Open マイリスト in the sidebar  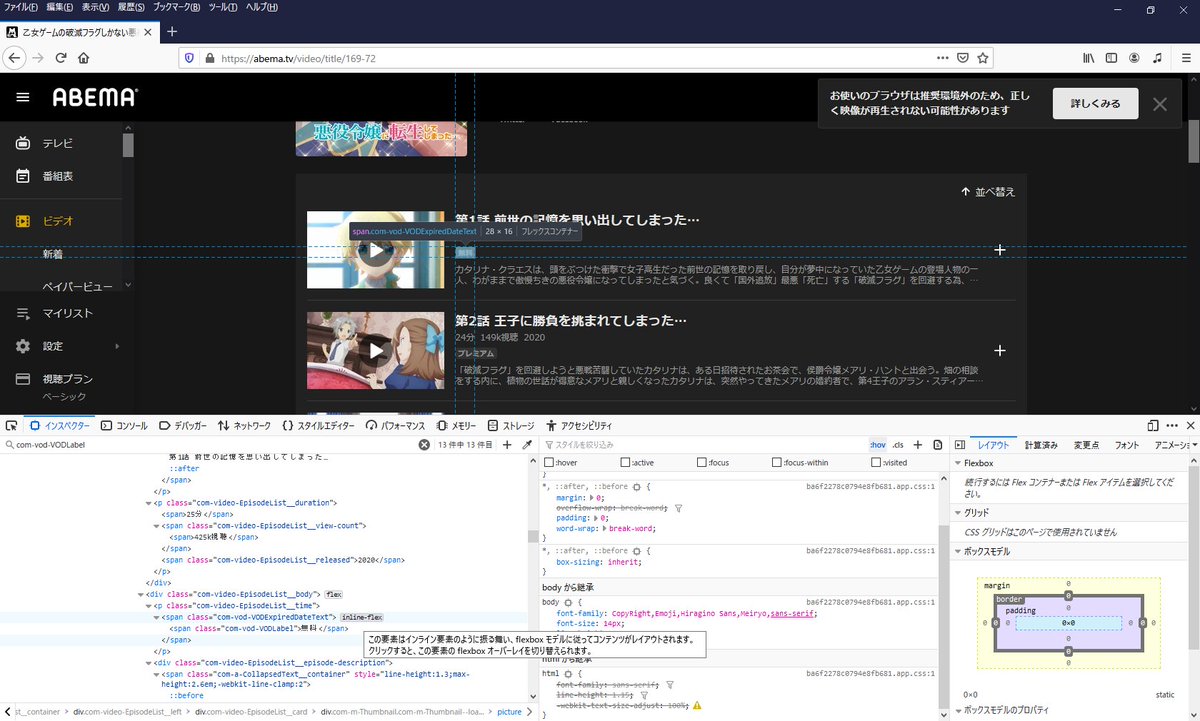coord(67,313)
